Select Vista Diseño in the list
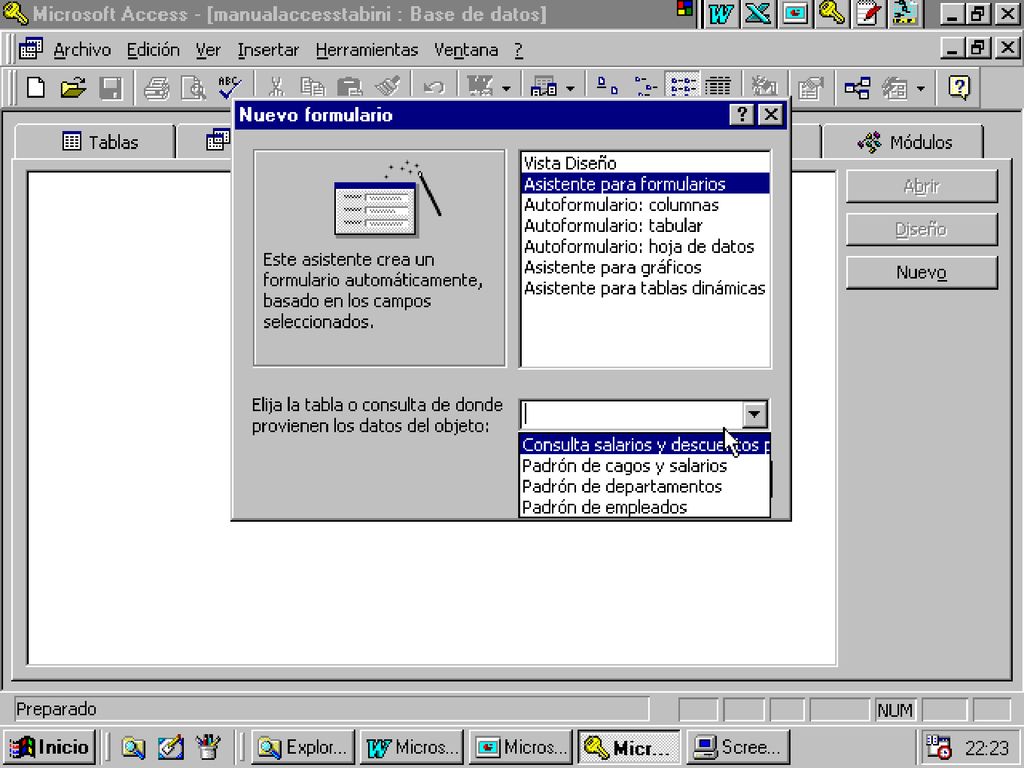The image size is (1024, 768). [x=645, y=163]
